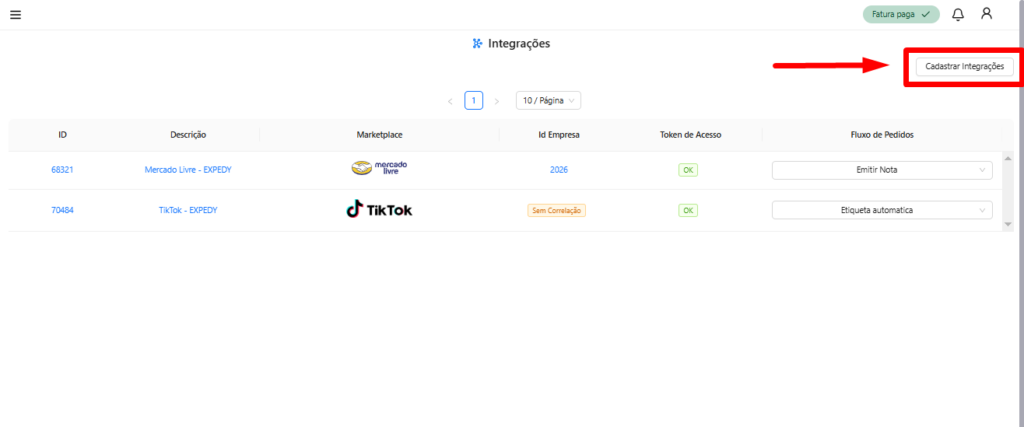Expand the Etiqueta automática dropdown
This screenshot has width=1024, height=427.
(x=882, y=211)
